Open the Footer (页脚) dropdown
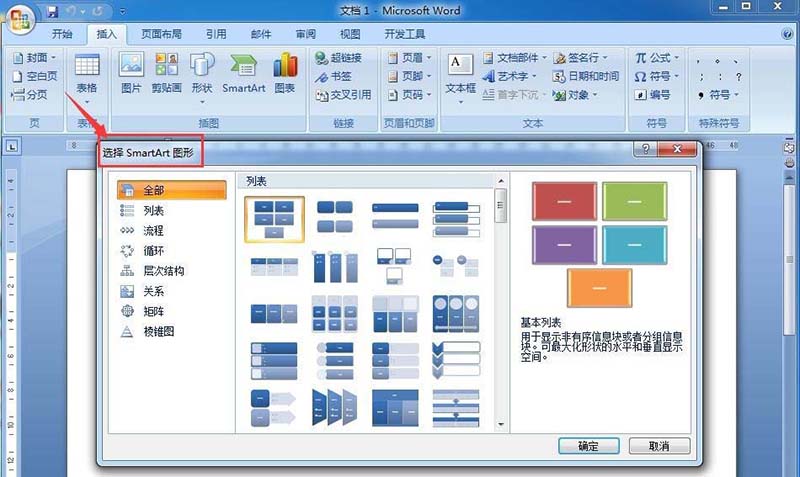800x477 pixels. 409,76
